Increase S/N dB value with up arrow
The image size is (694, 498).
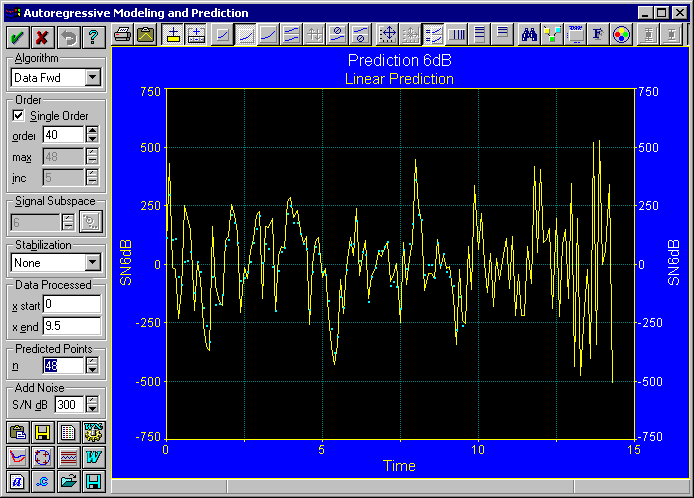tap(92, 400)
